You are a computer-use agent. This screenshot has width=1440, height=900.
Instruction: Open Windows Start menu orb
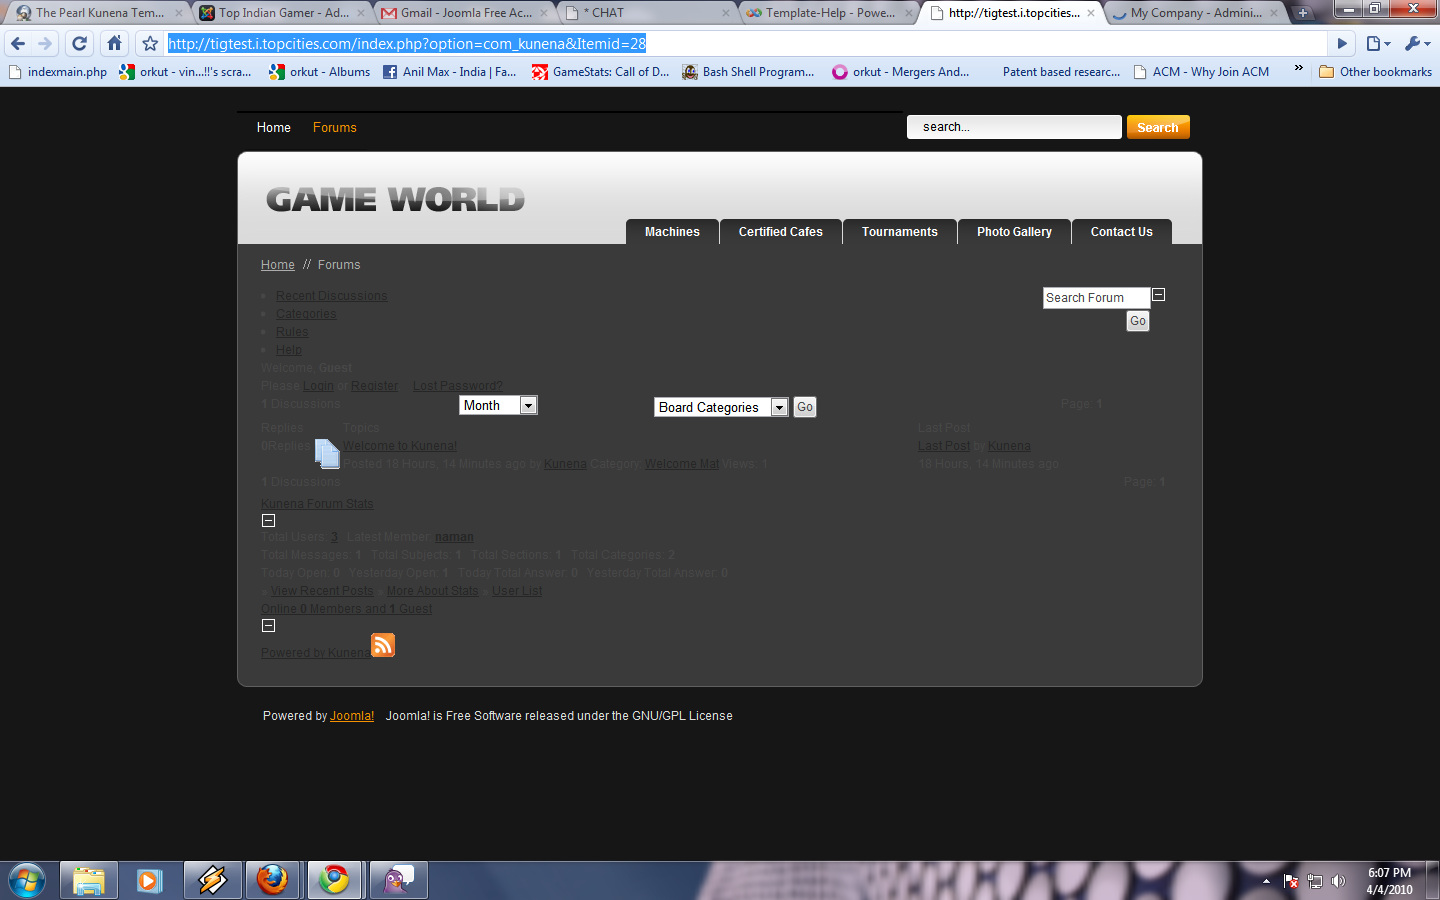pos(27,881)
